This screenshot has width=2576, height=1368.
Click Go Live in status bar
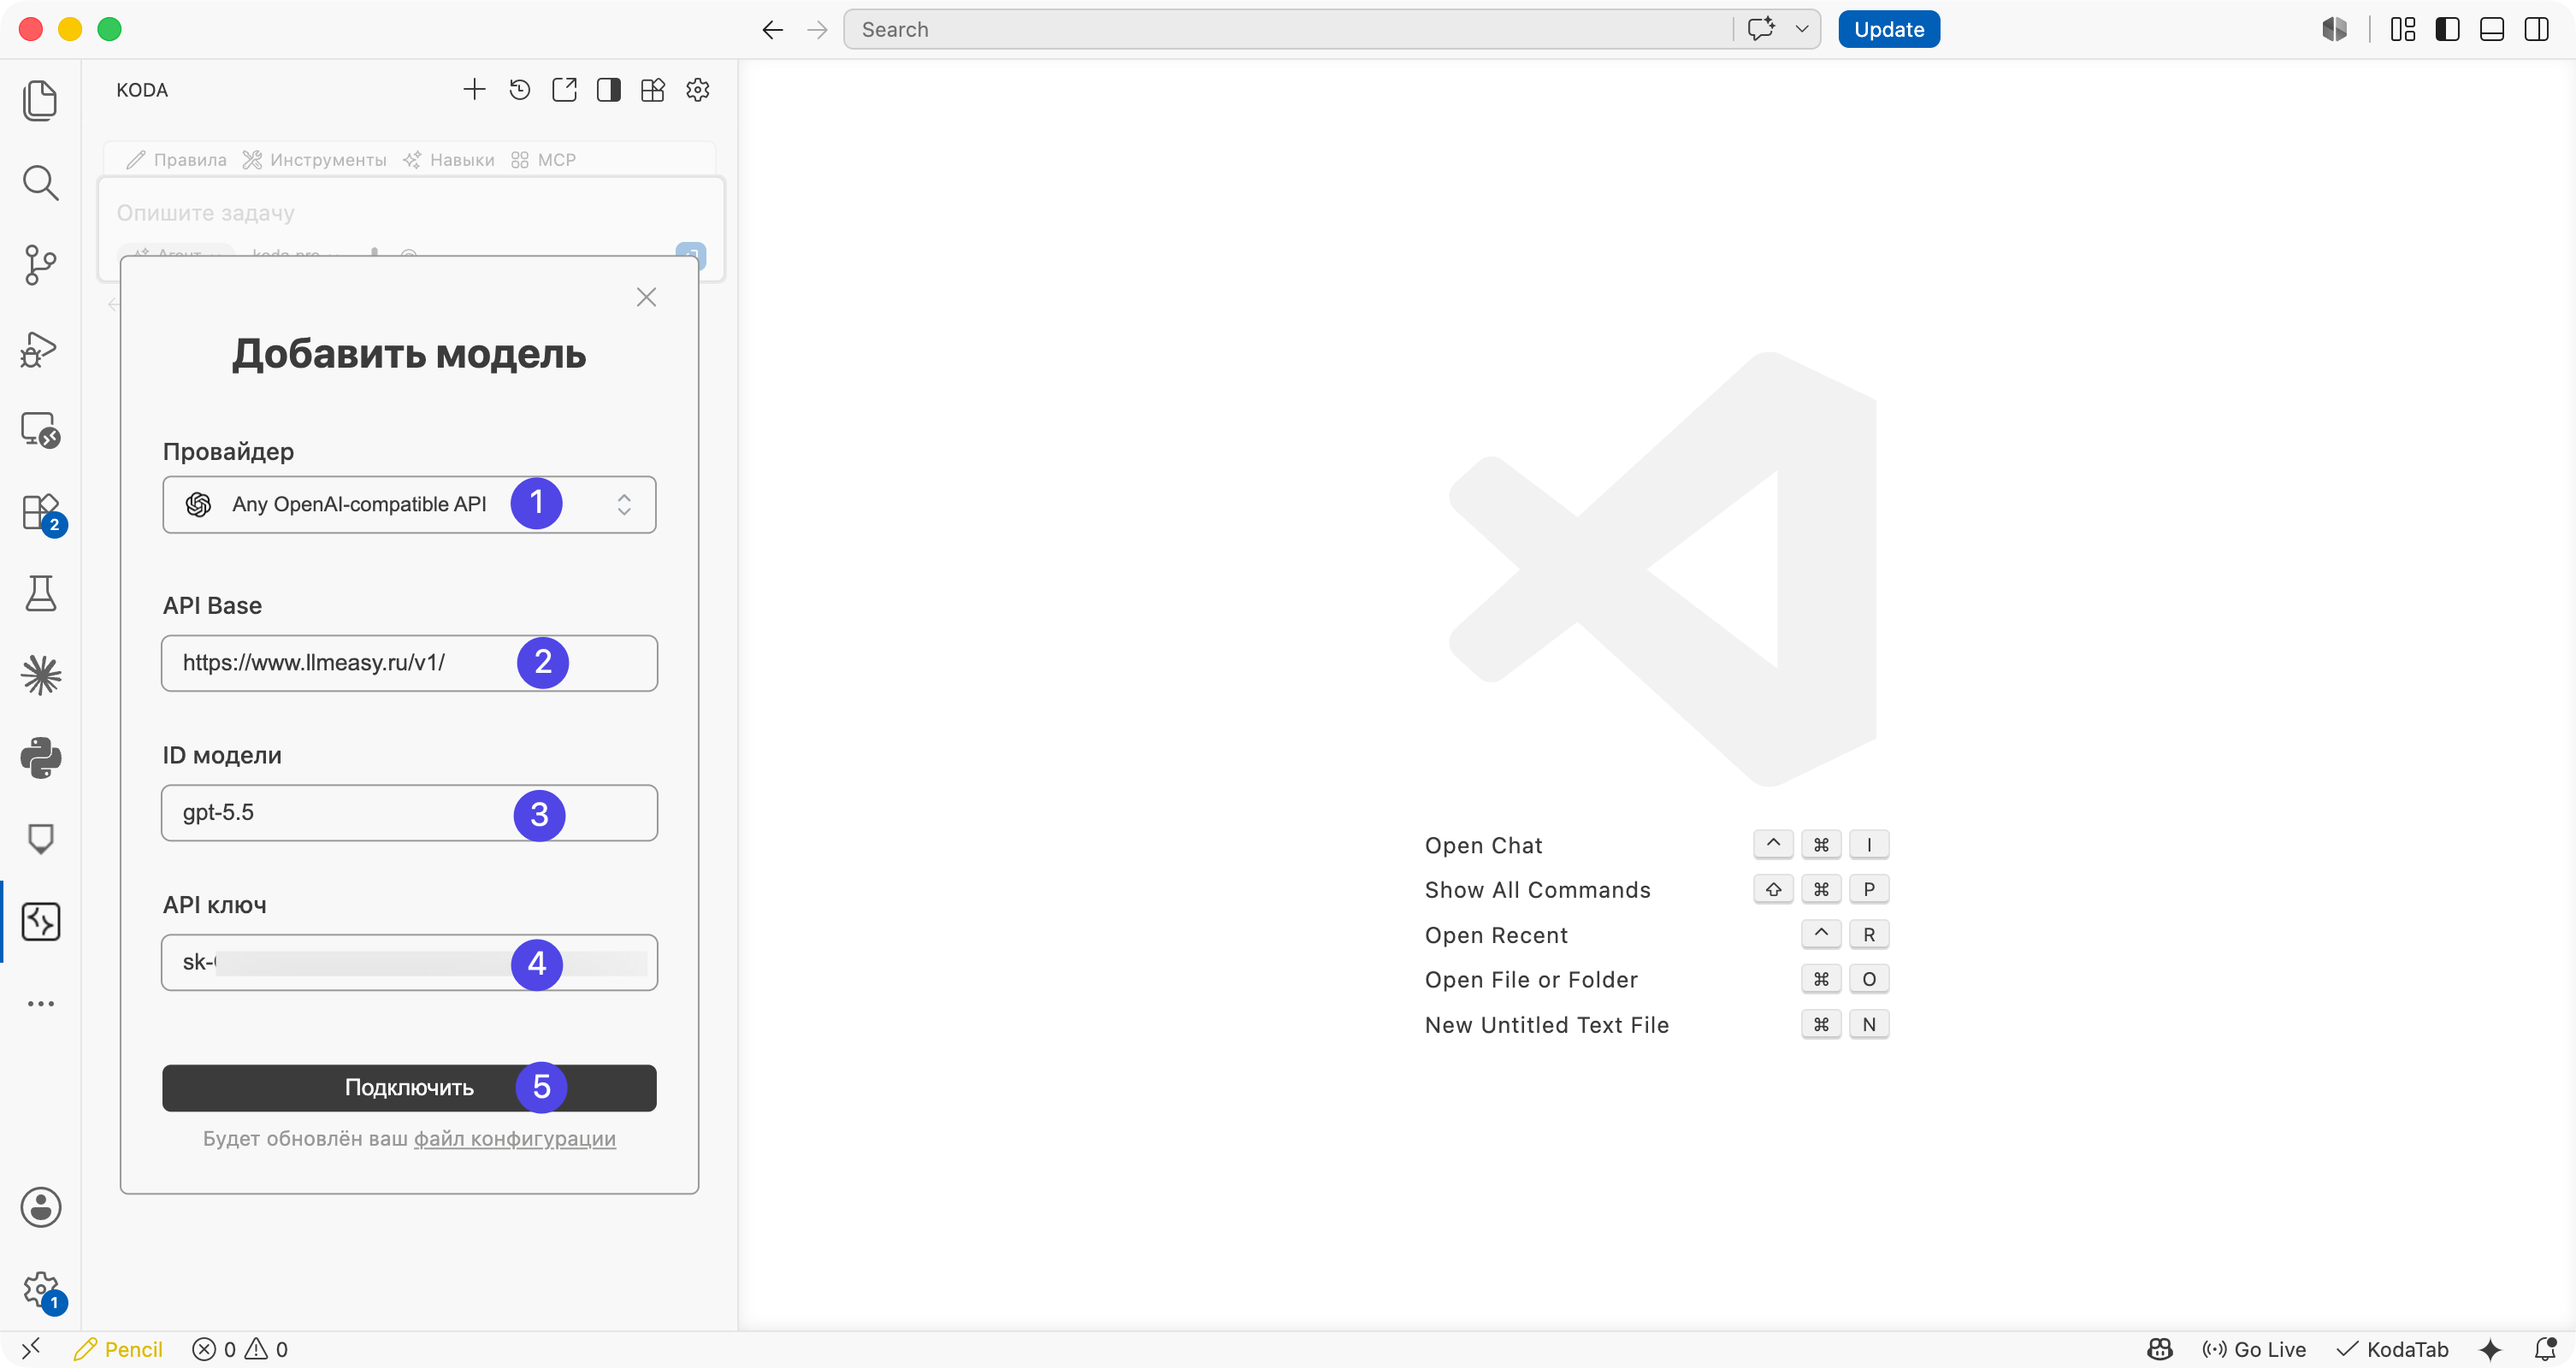click(x=2254, y=1349)
